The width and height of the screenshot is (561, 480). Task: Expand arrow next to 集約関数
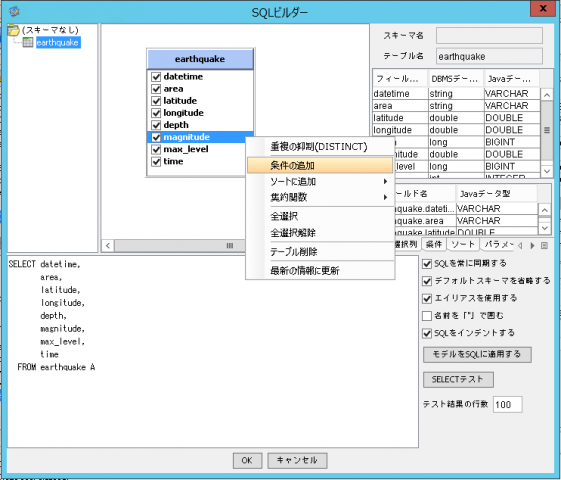point(385,197)
